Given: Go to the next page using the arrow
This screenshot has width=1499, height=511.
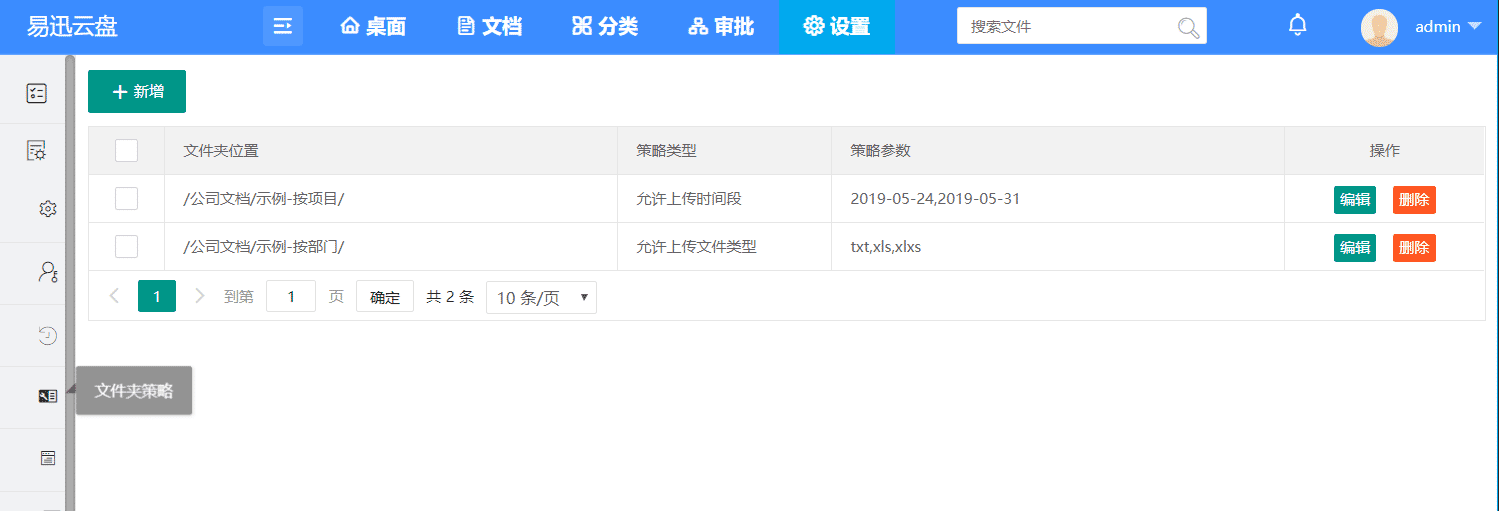Looking at the screenshot, I should (199, 296).
